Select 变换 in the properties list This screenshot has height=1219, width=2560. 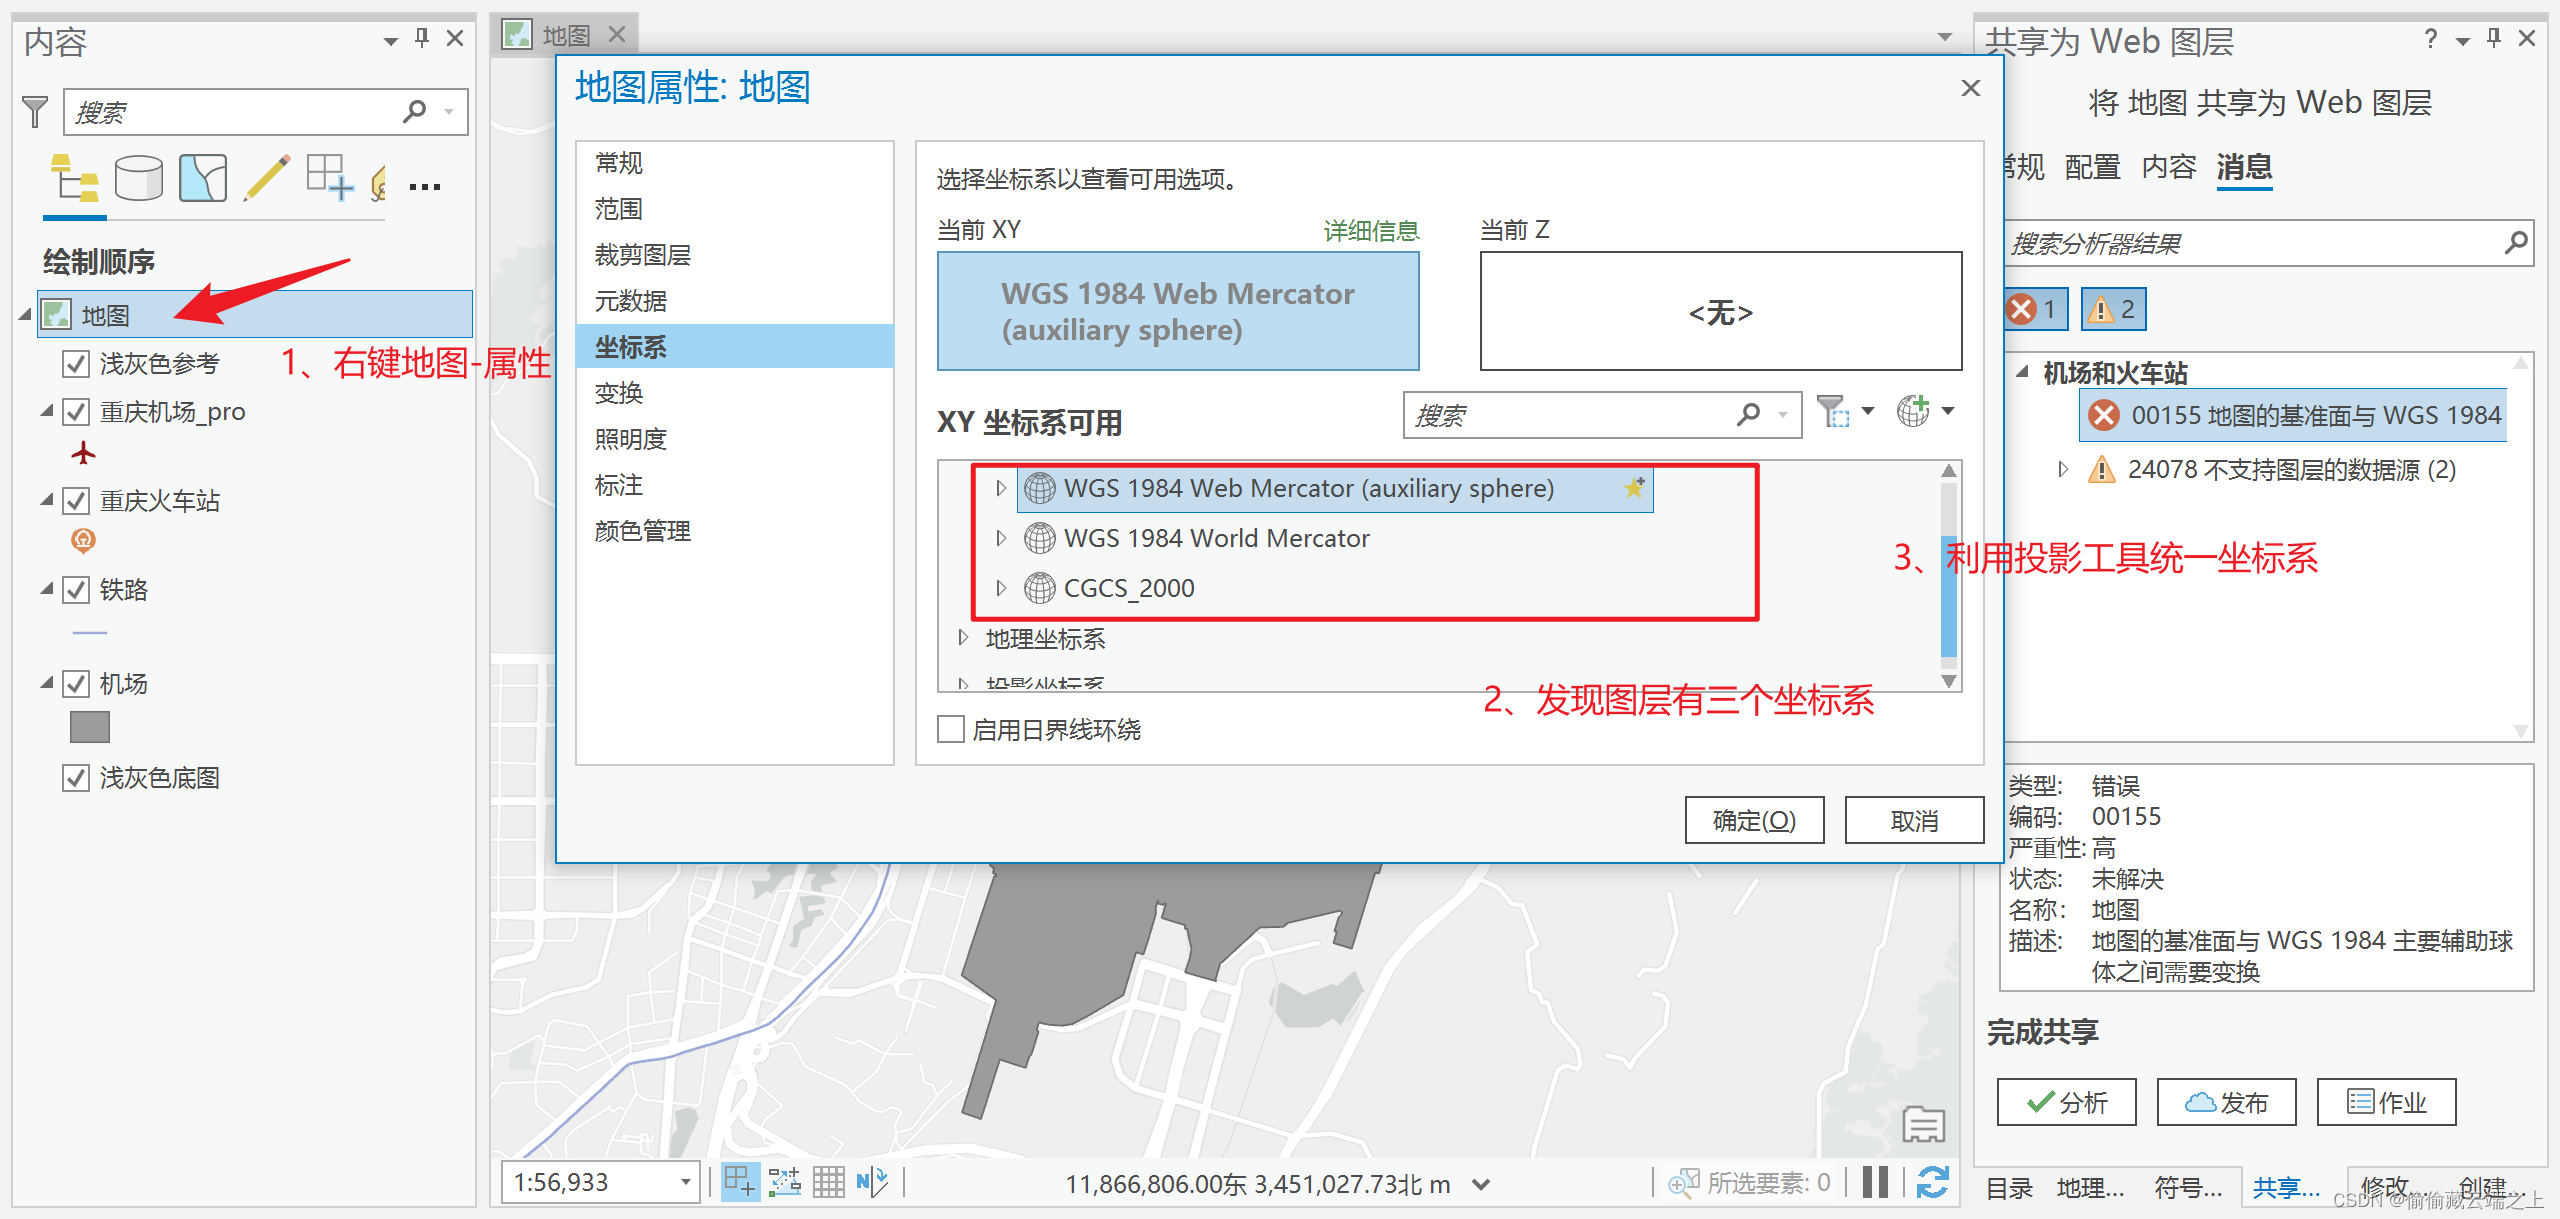pyautogui.click(x=619, y=393)
